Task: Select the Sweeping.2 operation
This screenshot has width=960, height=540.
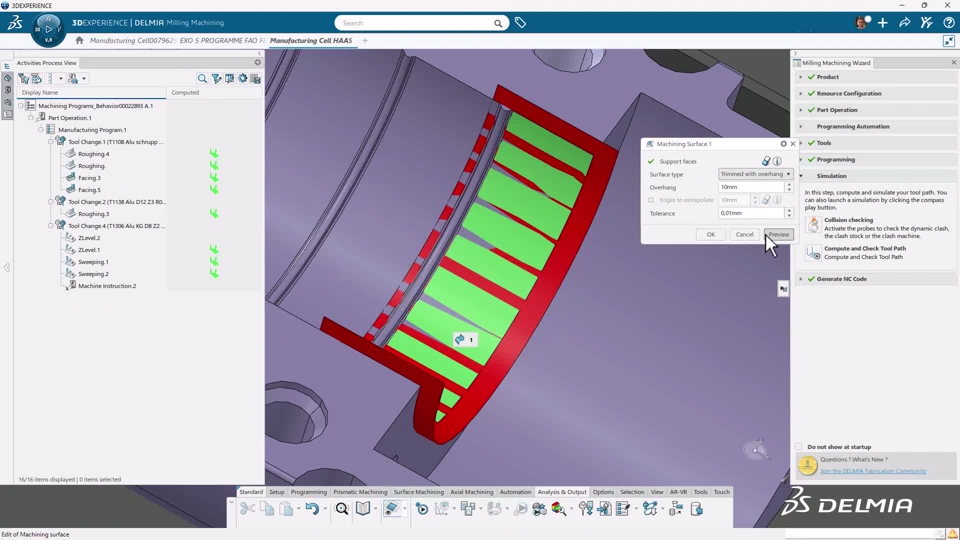Action: [x=93, y=274]
